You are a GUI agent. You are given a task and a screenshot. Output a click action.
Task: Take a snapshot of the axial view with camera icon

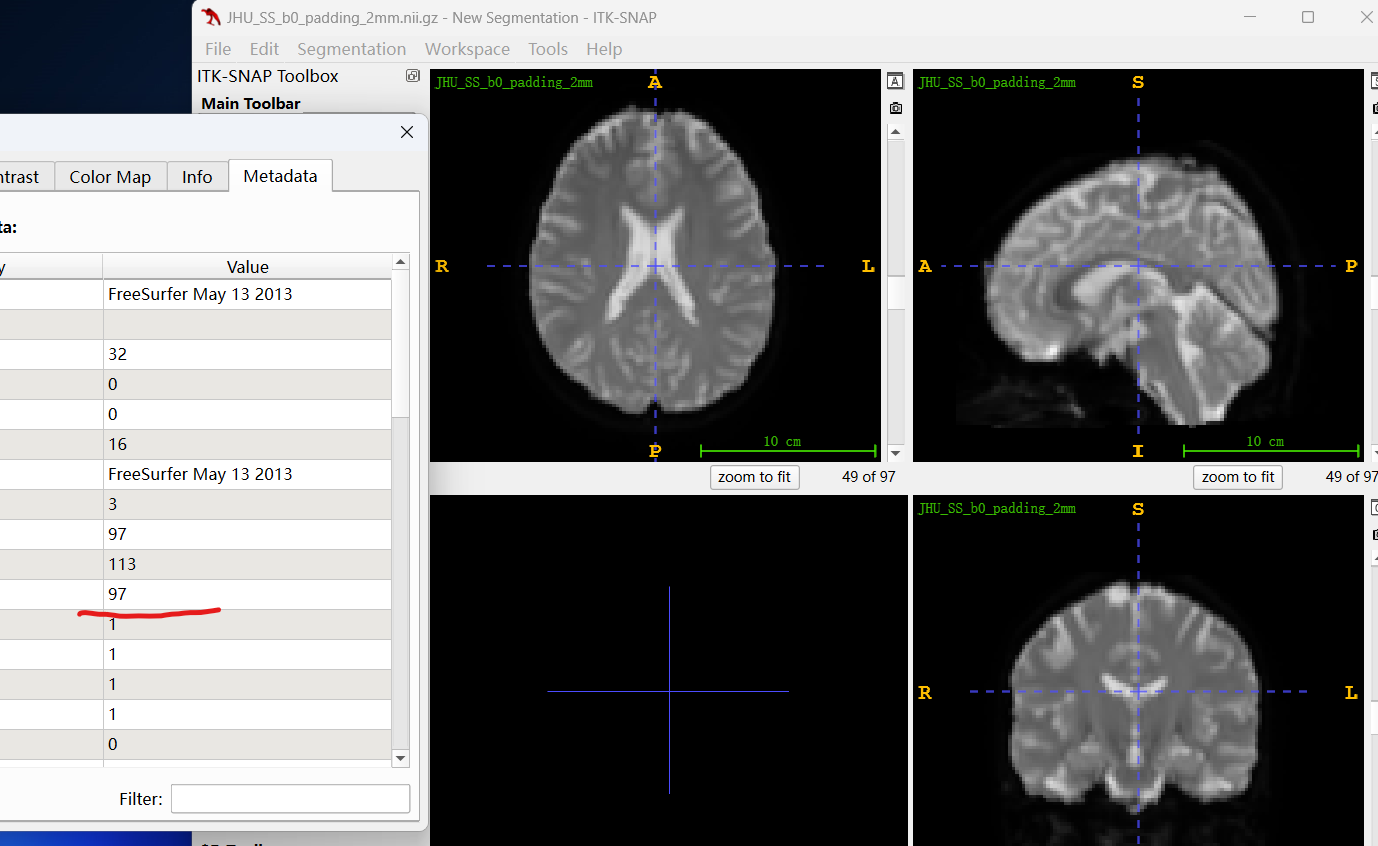point(895,108)
